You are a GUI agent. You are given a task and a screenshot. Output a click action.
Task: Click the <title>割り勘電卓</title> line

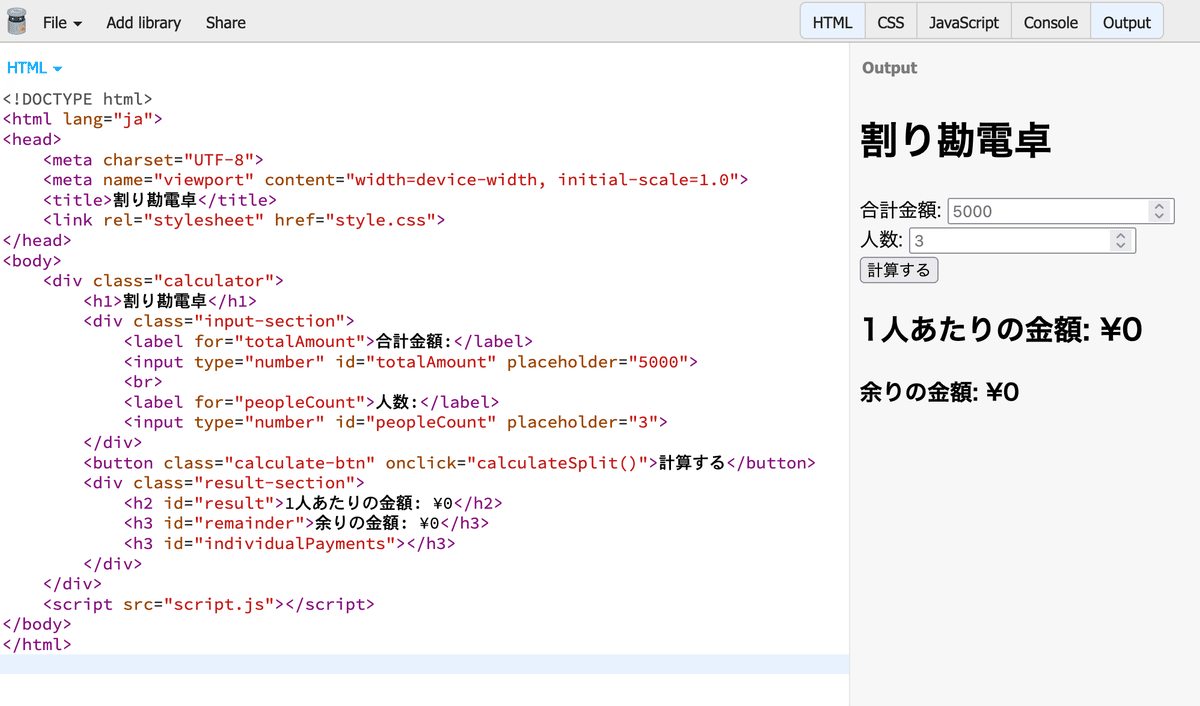click(x=160, y=200)
